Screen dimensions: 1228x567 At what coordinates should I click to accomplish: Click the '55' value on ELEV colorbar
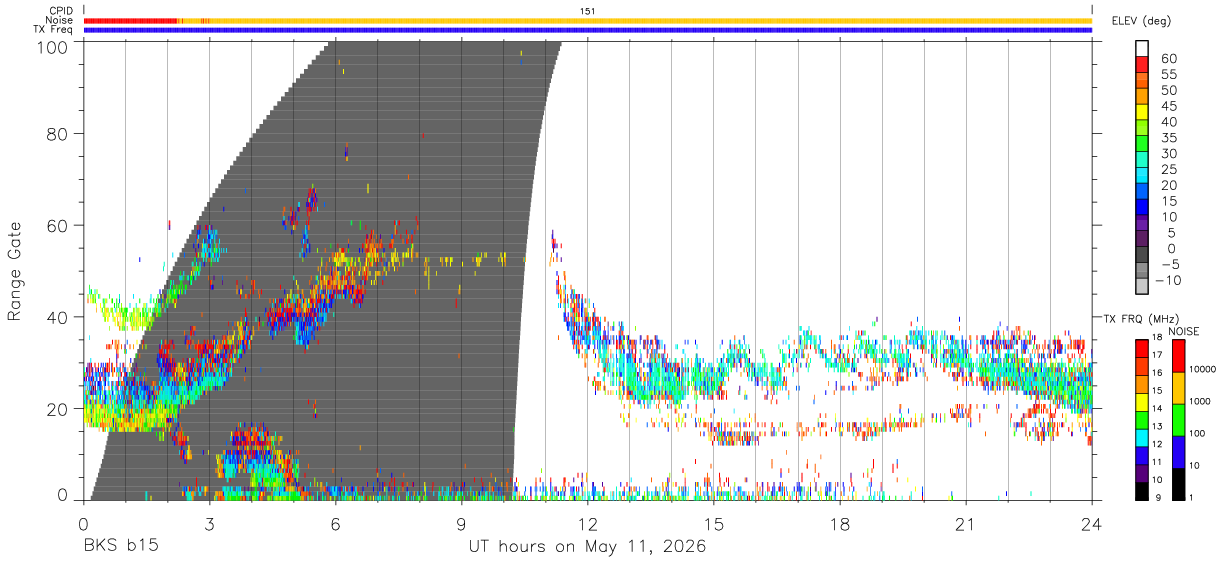tap(1169, 75)
